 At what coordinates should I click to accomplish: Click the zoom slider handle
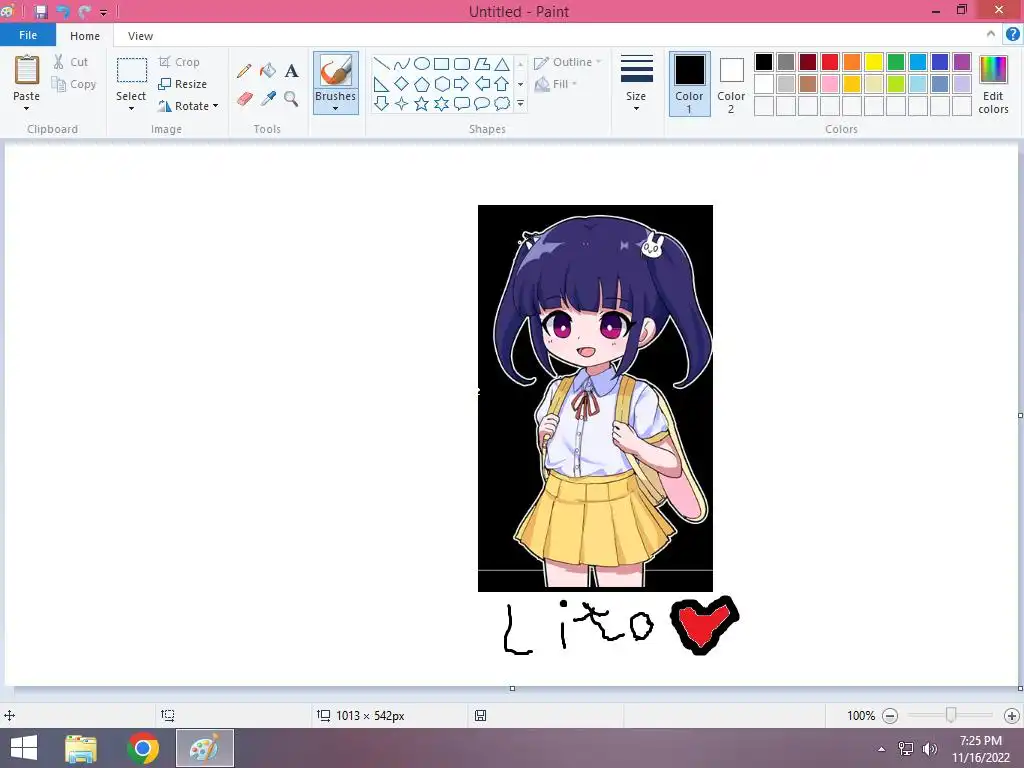click(x=951, y=715)
